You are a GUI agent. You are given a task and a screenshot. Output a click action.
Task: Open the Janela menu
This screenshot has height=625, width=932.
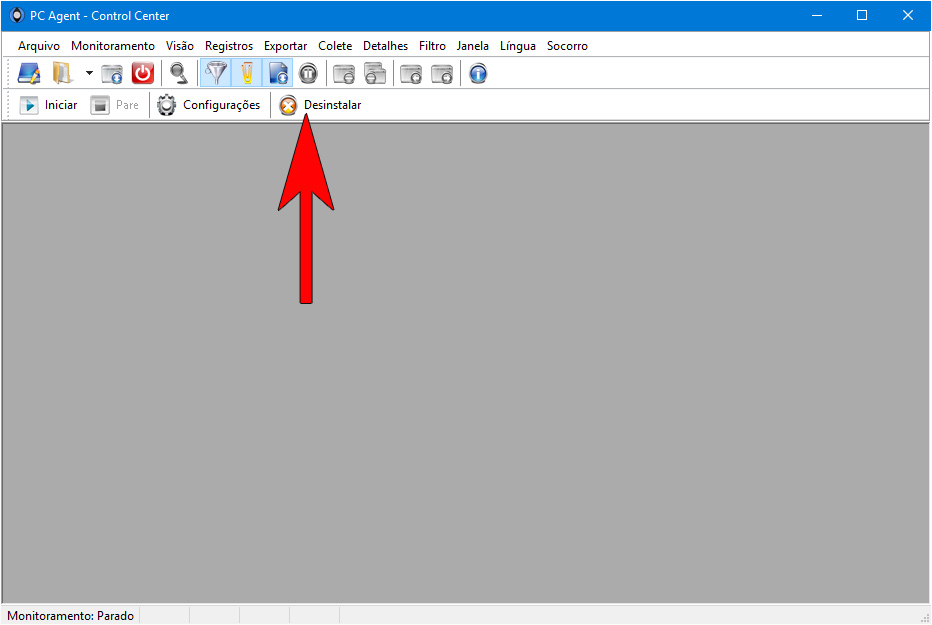(473, 46)
